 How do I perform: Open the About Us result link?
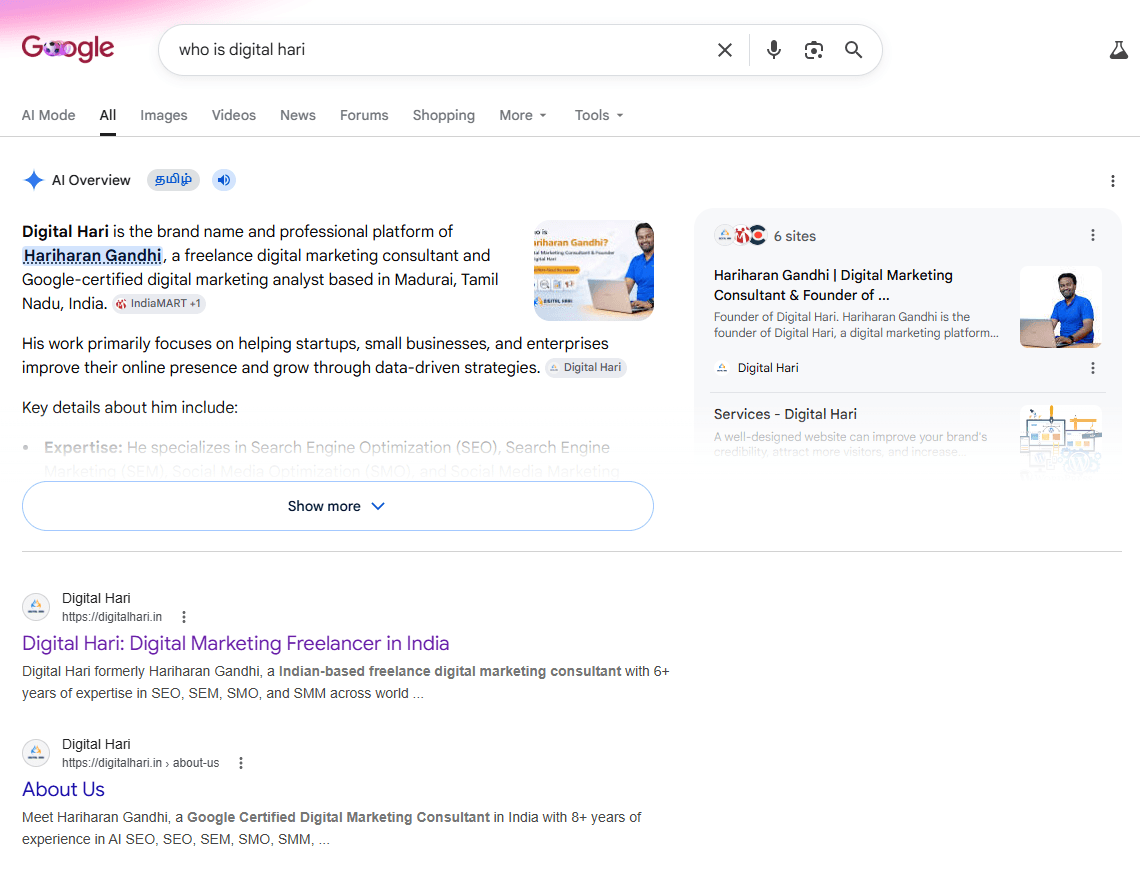point(63,790)
